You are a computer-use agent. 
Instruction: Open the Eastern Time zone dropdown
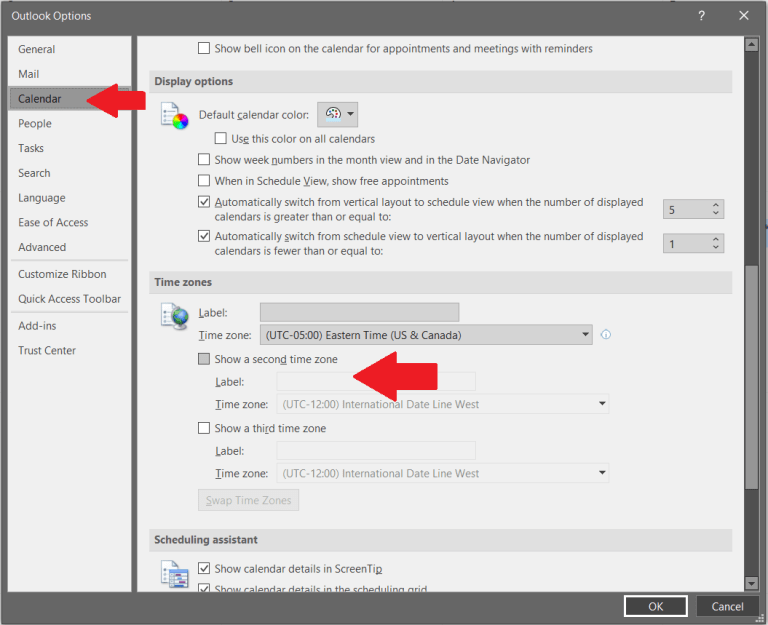[426, 335]
